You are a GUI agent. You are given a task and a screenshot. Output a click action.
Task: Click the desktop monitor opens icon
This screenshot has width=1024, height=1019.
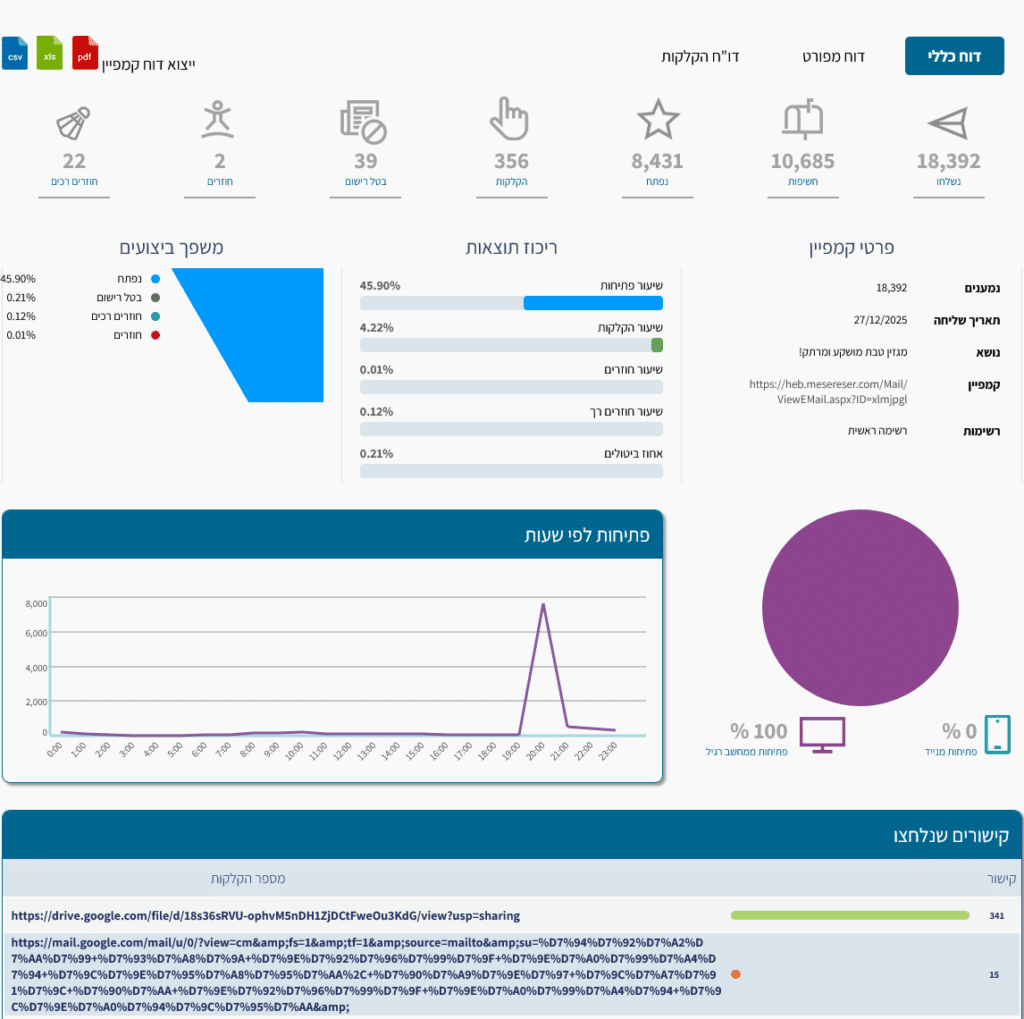click(821, 735)
